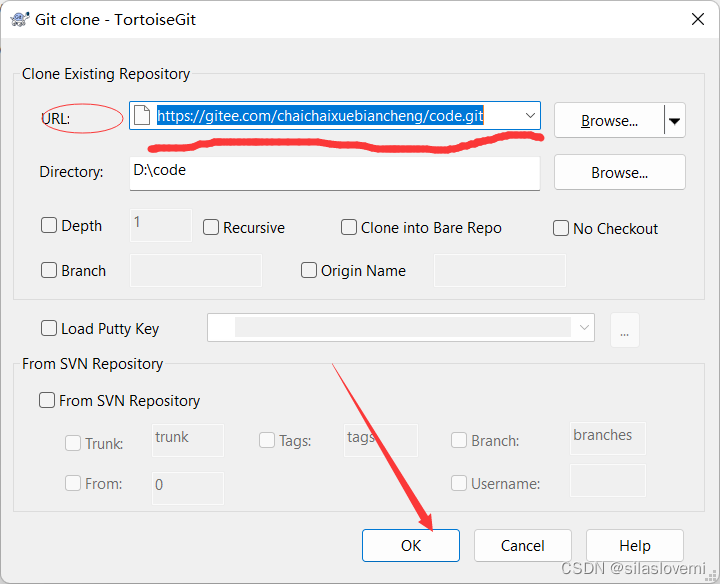
Task: Click the ellipsis browse button for Putty key
Action: point(624,330)
